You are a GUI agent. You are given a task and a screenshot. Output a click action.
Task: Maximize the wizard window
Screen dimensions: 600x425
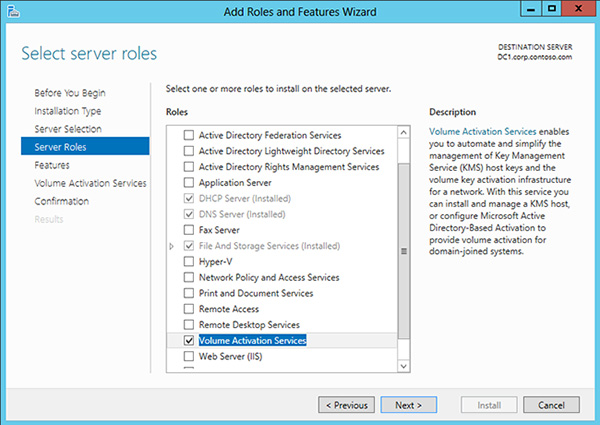pyautogui.click(x=548, y=11)
